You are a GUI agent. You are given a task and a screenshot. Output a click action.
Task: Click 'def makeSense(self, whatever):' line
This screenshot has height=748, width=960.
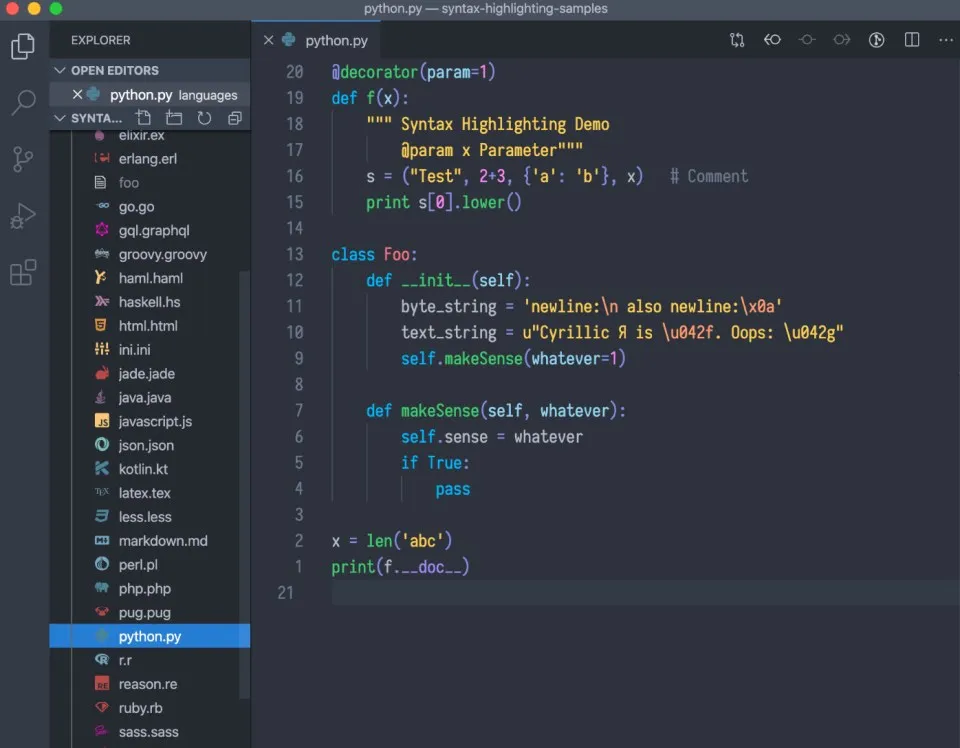coord(496,410)
